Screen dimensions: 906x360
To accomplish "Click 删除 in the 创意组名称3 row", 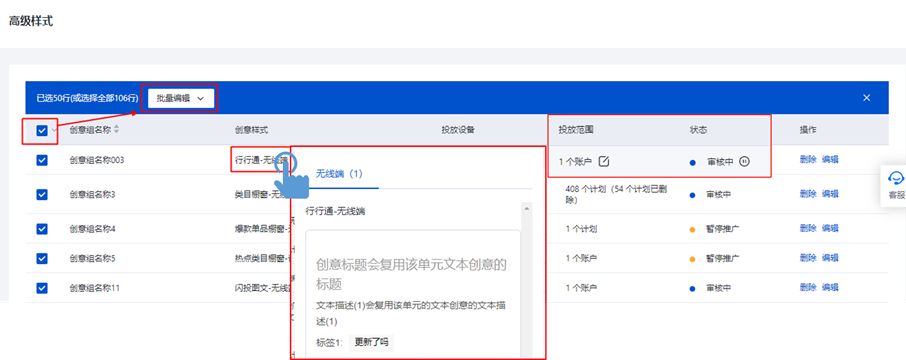I will (808, 194).
